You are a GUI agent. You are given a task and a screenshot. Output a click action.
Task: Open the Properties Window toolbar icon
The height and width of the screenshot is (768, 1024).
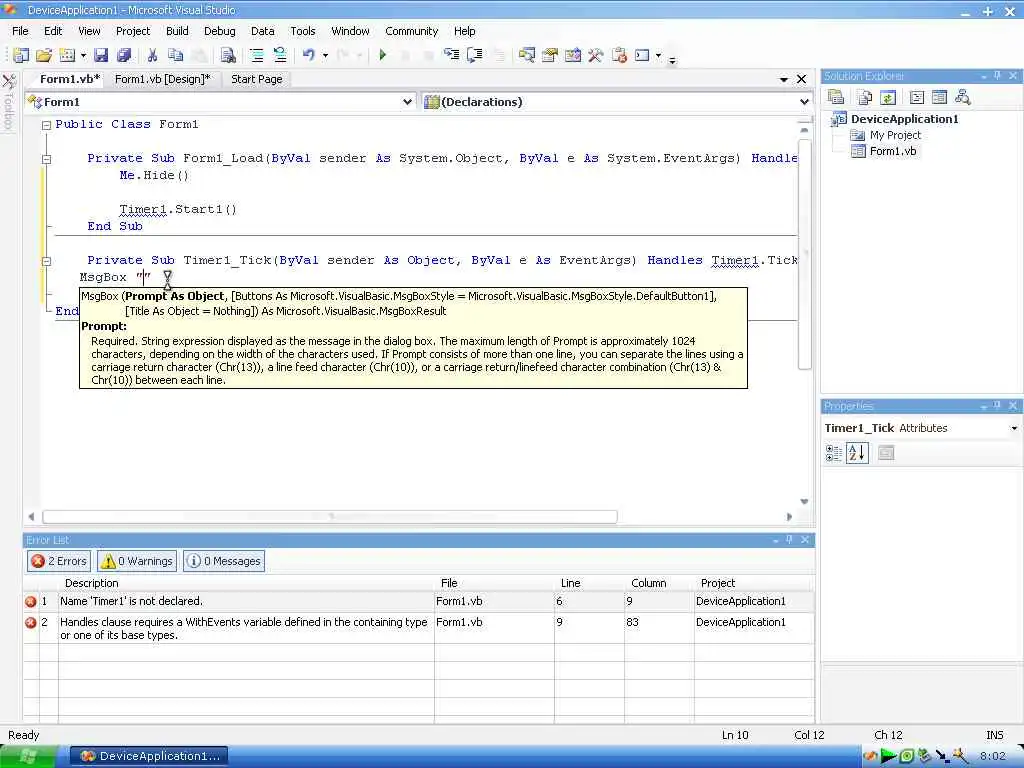[x=550, y=56]
